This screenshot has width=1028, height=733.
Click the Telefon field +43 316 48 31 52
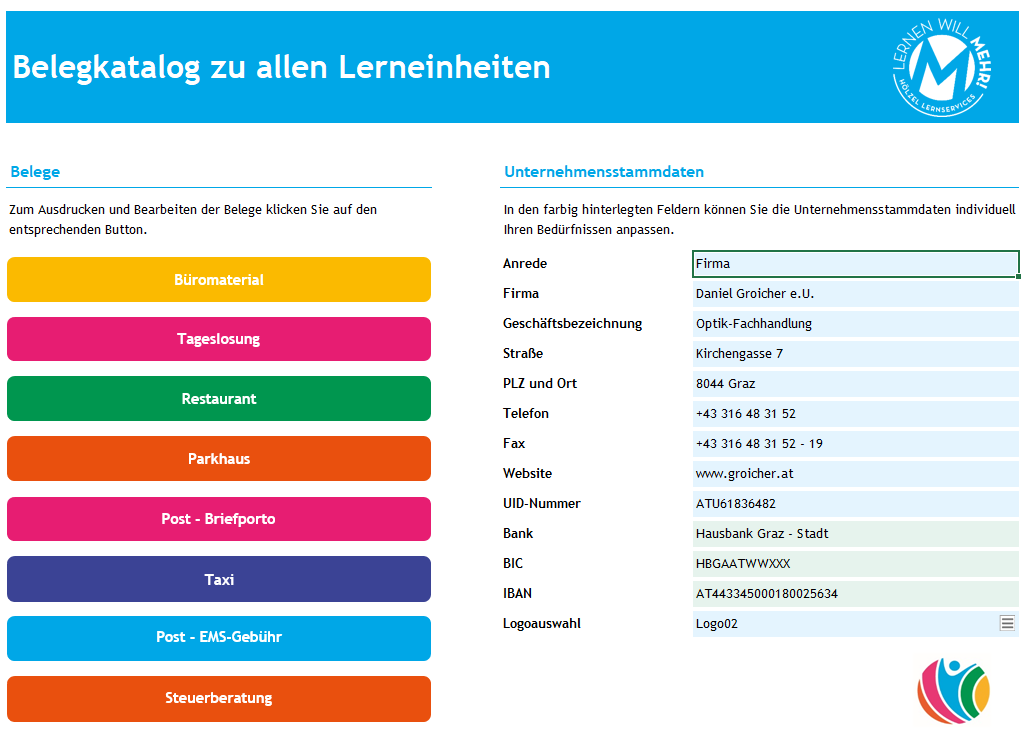pyautogui.click(x=856, y=414)
